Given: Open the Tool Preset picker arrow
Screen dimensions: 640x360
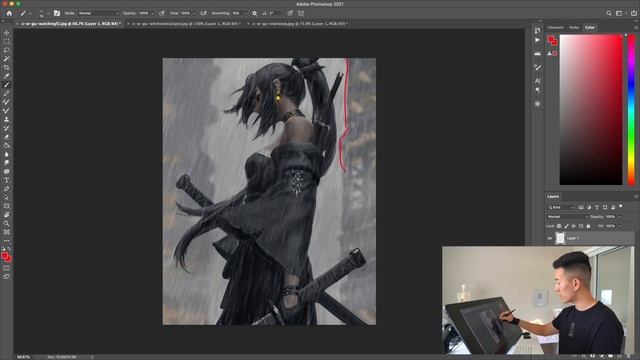Looking at the screenshot, I should 30,13.
